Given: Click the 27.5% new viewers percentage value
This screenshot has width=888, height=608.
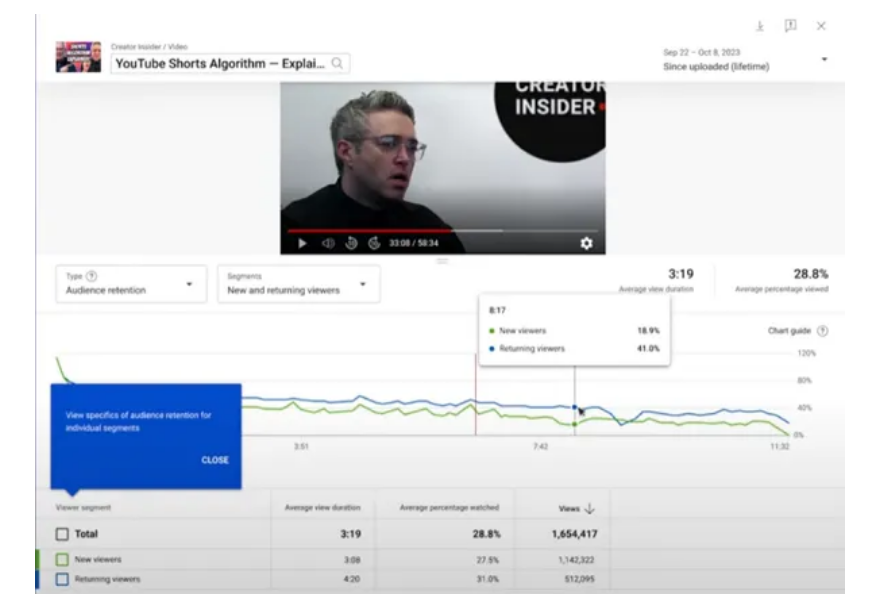Looking at the screenshot, I should (488, 560).
